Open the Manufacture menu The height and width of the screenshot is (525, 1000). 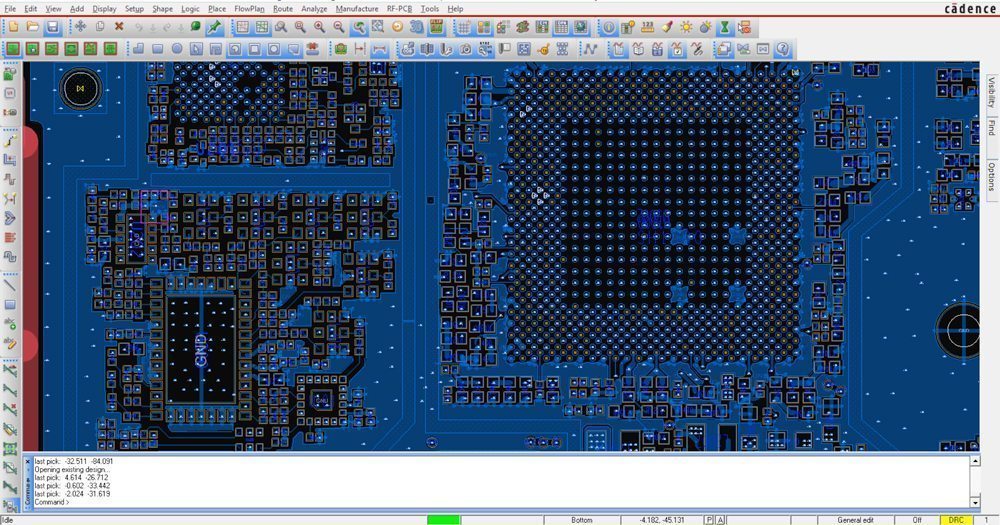click(x=357, y=9)
